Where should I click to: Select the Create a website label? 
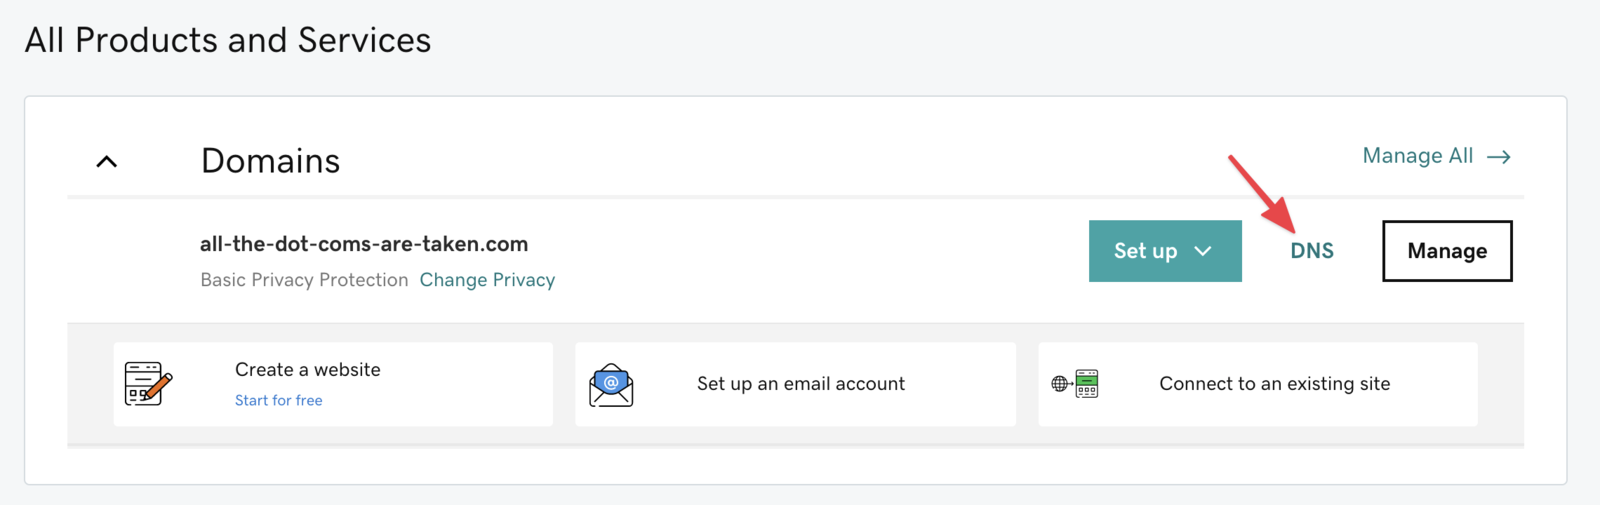[307, 370]
